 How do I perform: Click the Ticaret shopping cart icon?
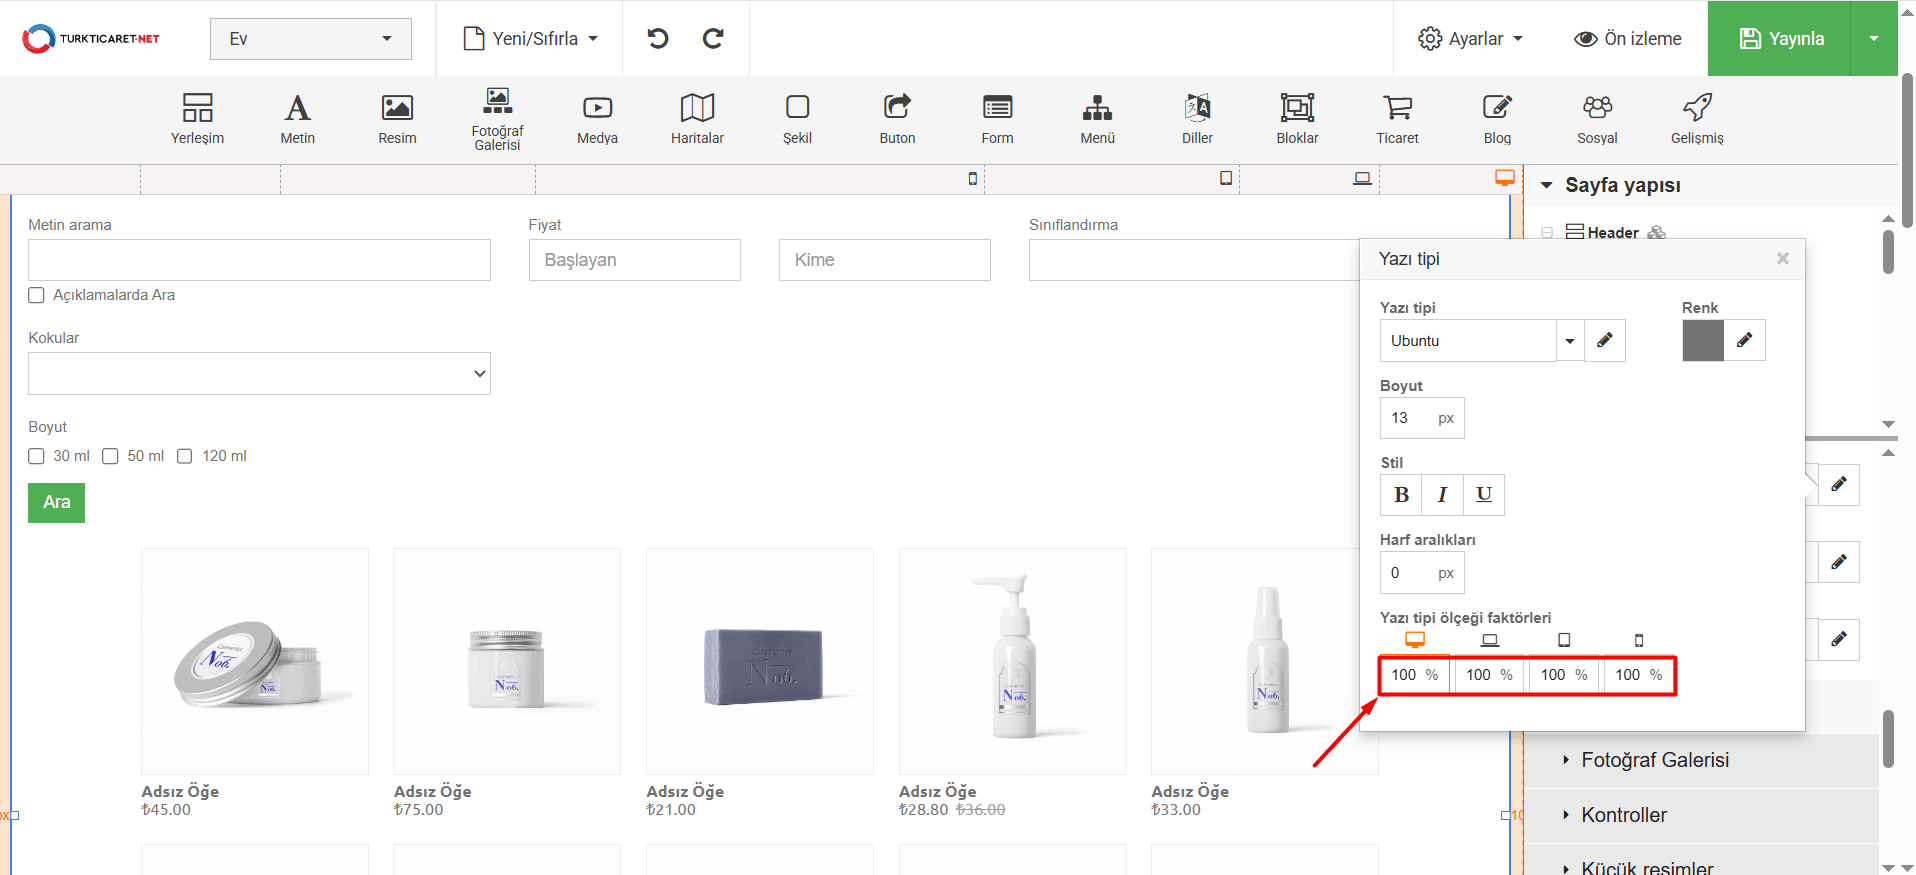pos(1397,118)
